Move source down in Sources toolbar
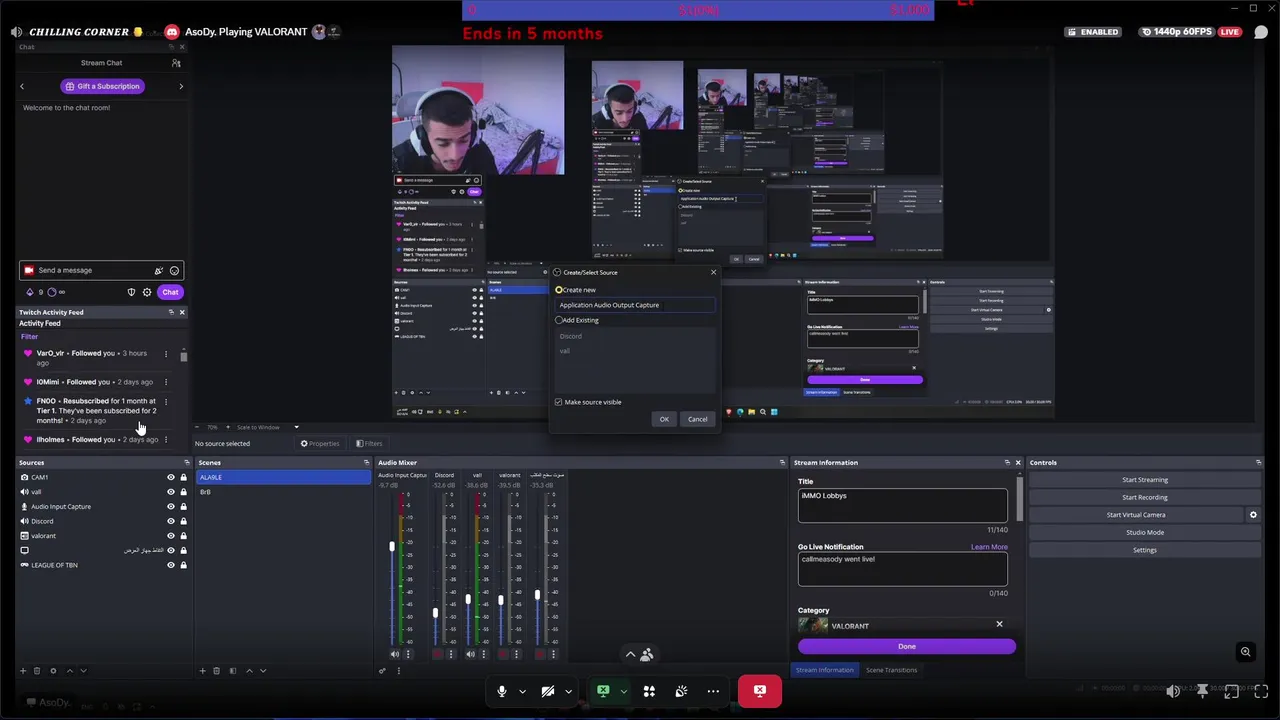 (83, 671)
